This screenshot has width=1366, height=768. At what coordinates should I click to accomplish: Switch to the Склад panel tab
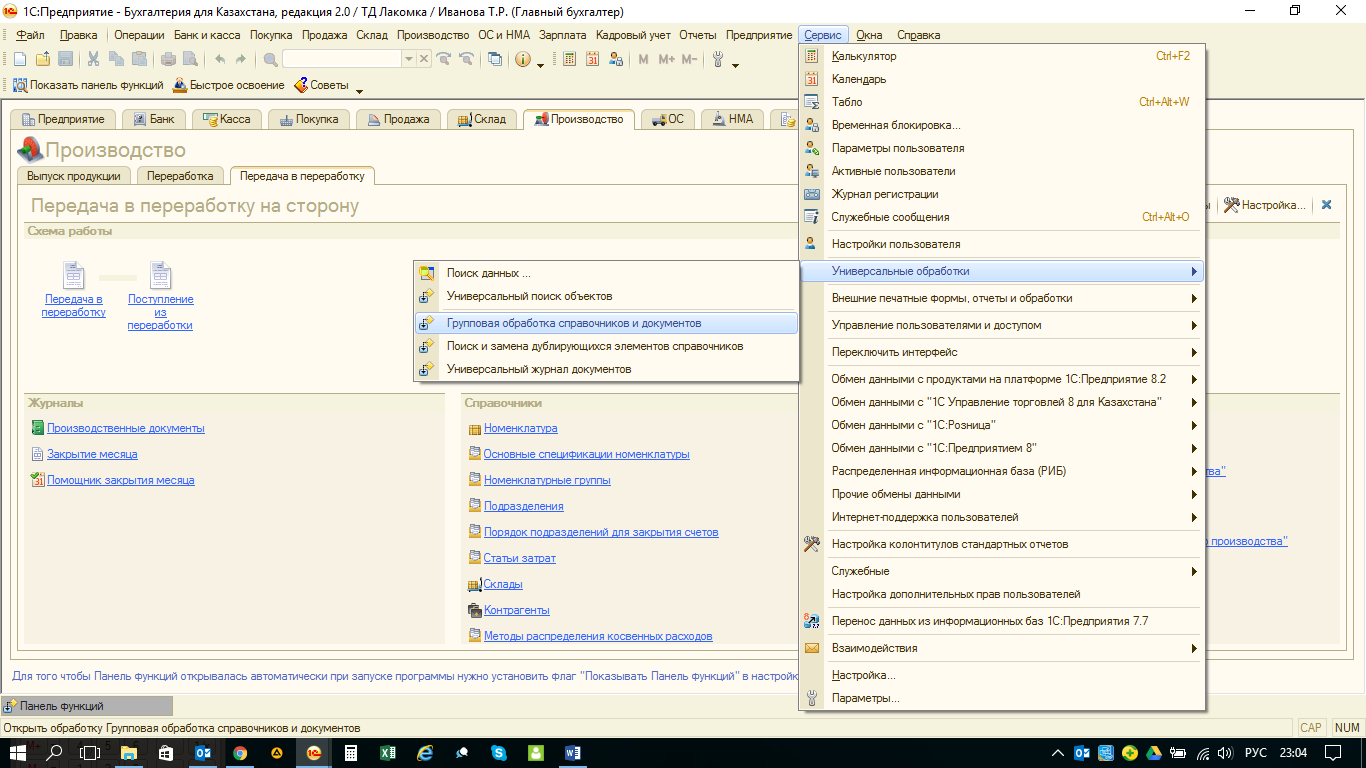(x=482, y=119)
